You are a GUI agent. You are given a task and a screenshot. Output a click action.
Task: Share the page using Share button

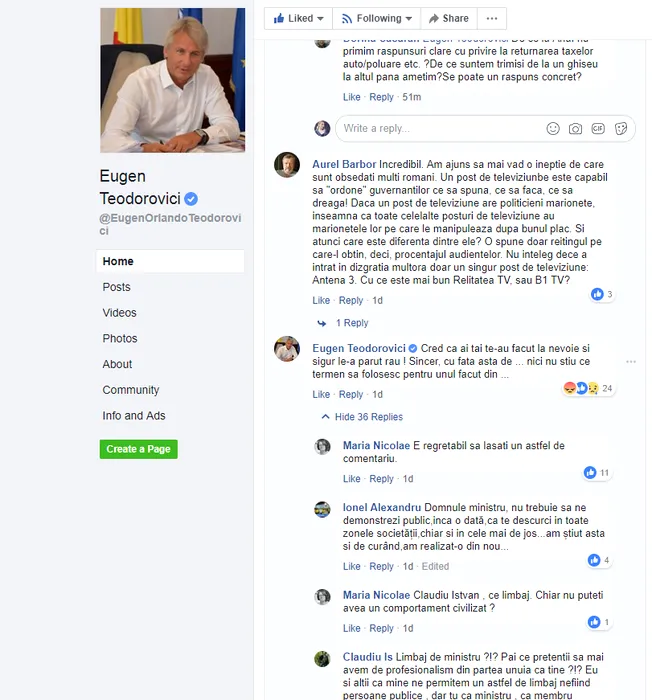(x=449, y=18)
